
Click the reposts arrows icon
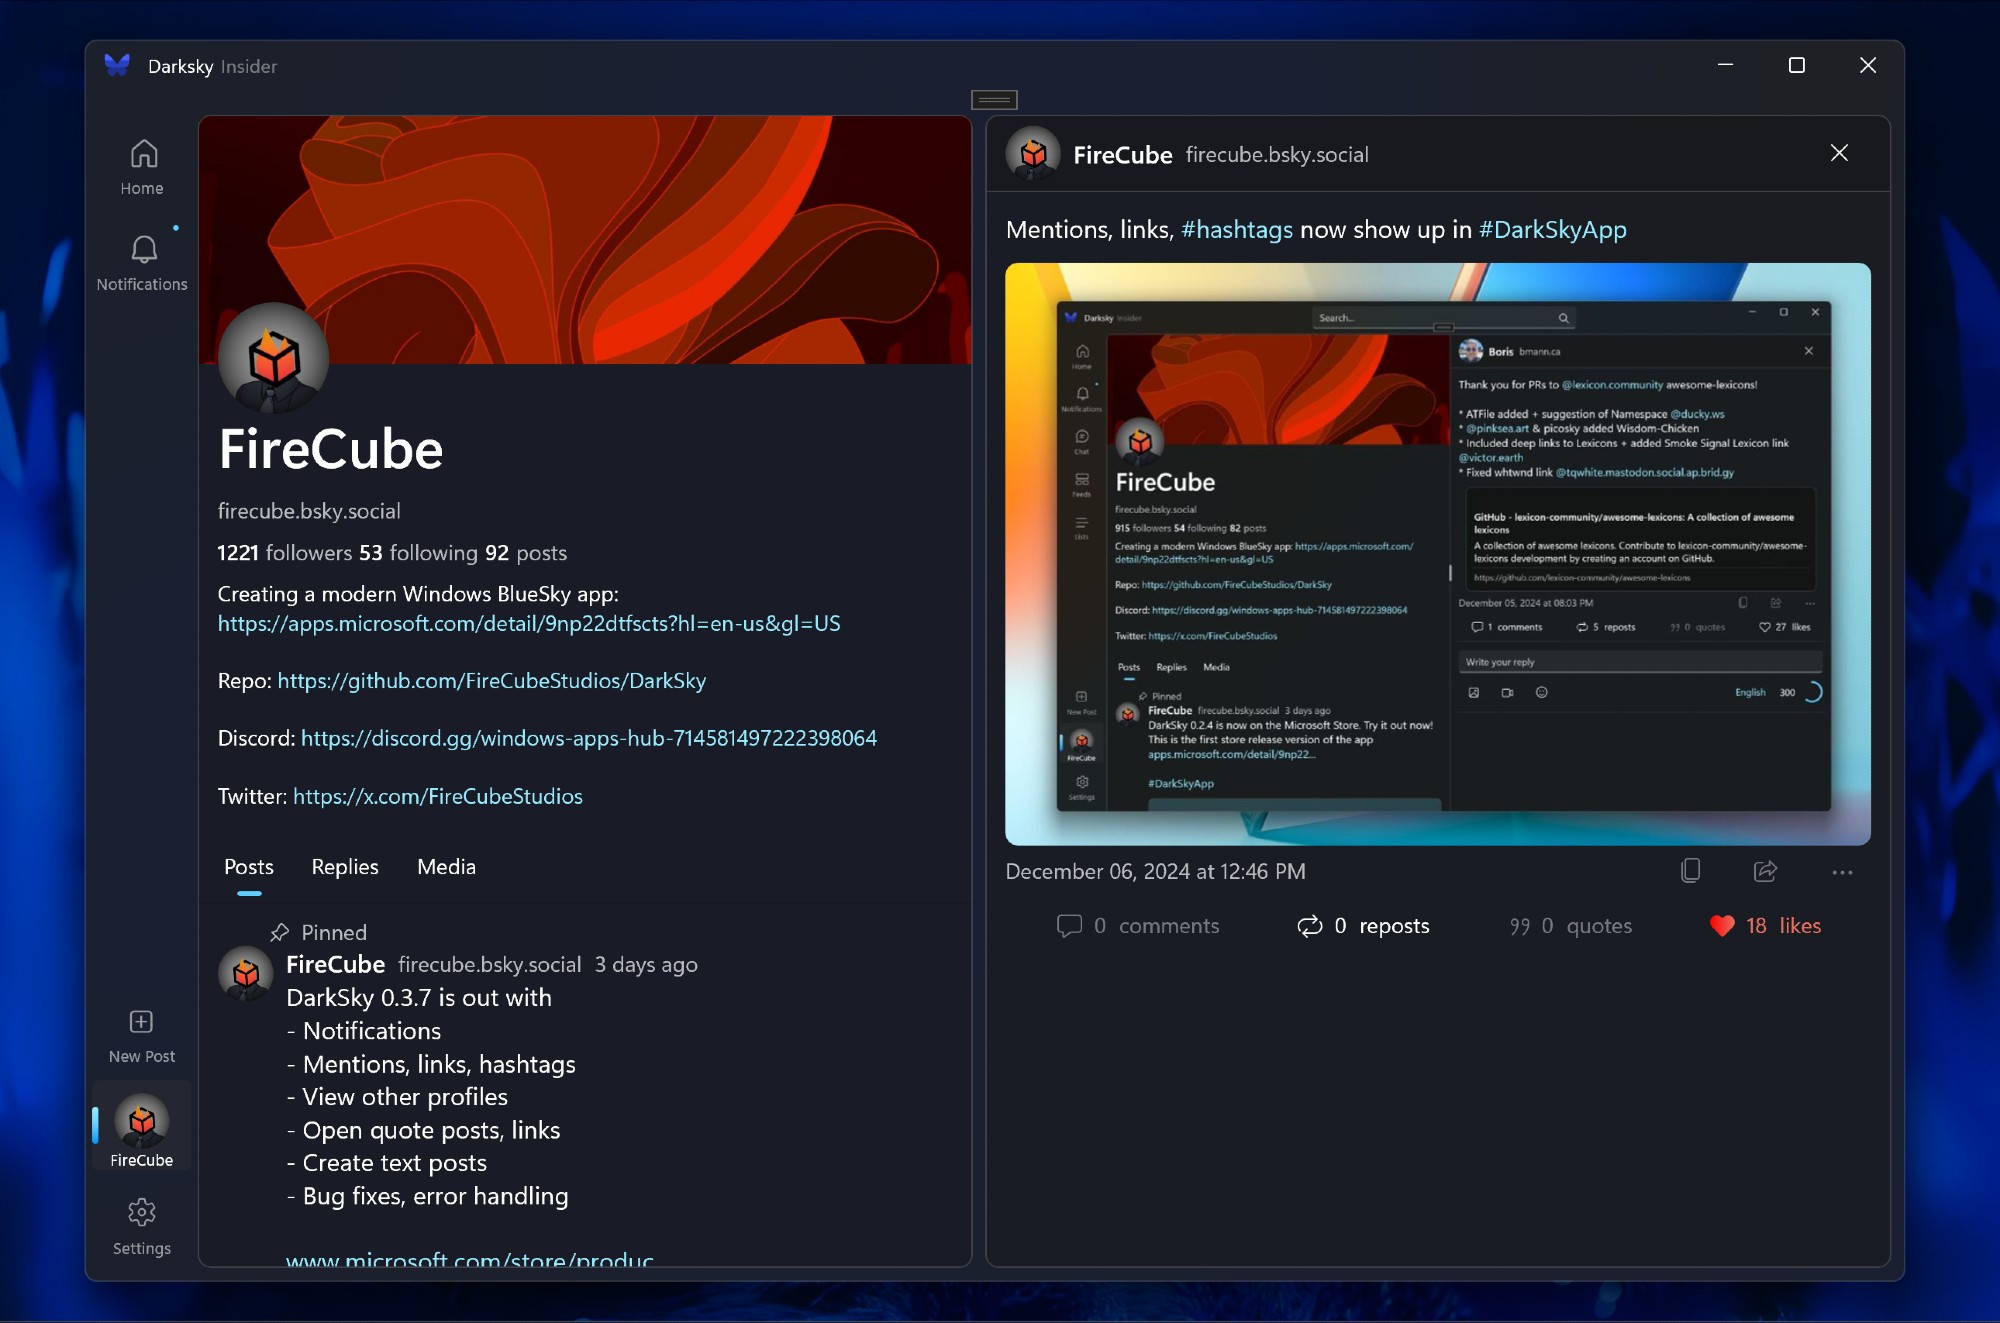tap(1309, 926)
